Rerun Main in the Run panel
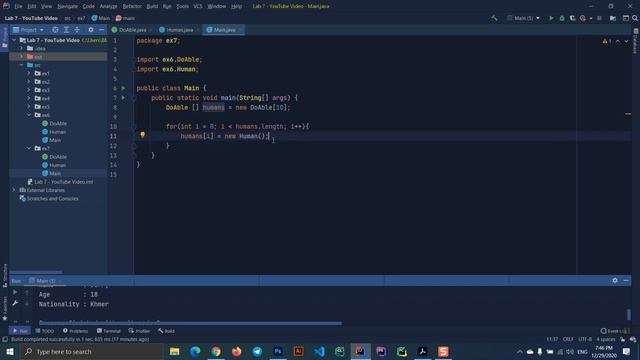640x360 pixels. (x=15, y=292)
